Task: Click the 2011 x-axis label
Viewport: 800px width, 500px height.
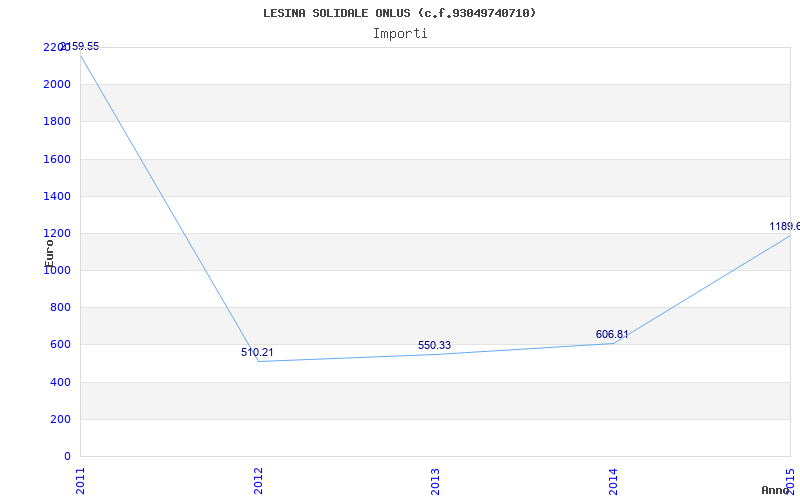Action: point(80,481)
